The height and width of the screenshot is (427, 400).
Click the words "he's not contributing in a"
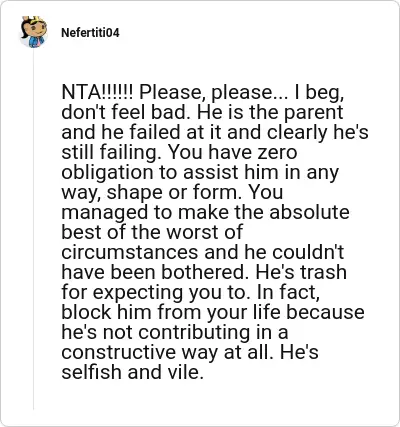pyautogui.click(x=175, y=332)
